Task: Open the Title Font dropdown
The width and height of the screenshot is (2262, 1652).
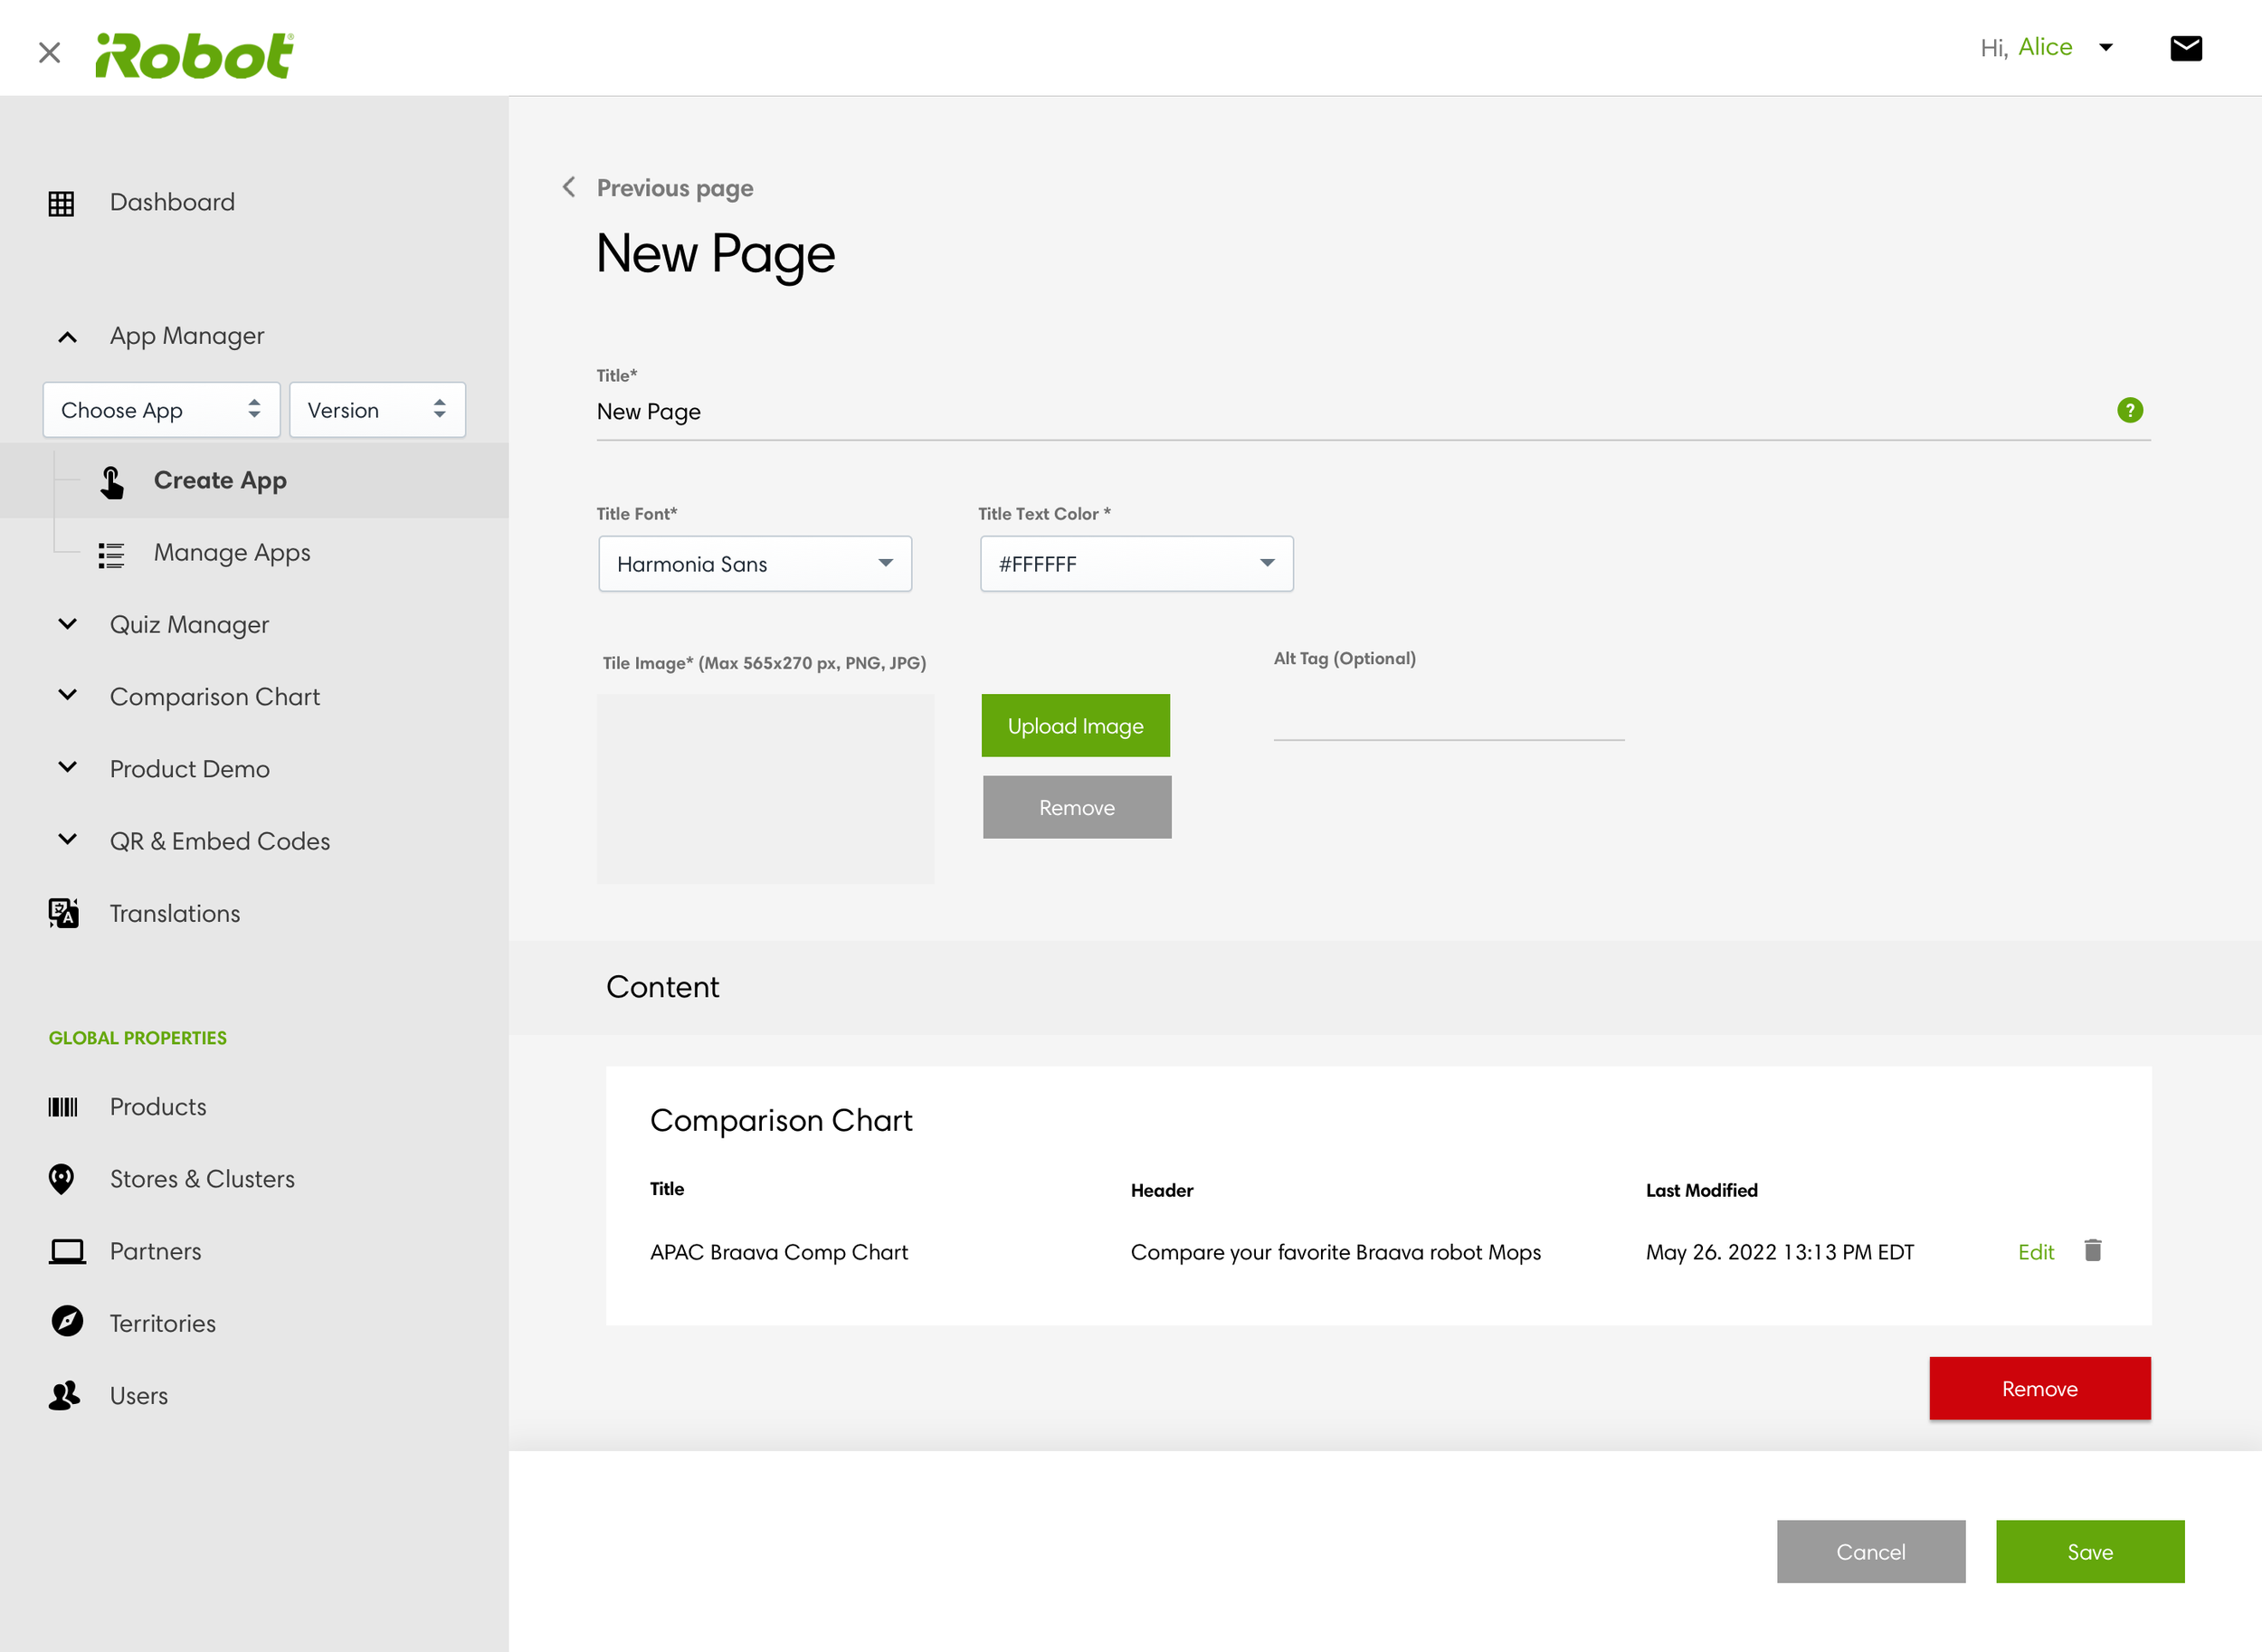Action: click(x=755, y=564)
